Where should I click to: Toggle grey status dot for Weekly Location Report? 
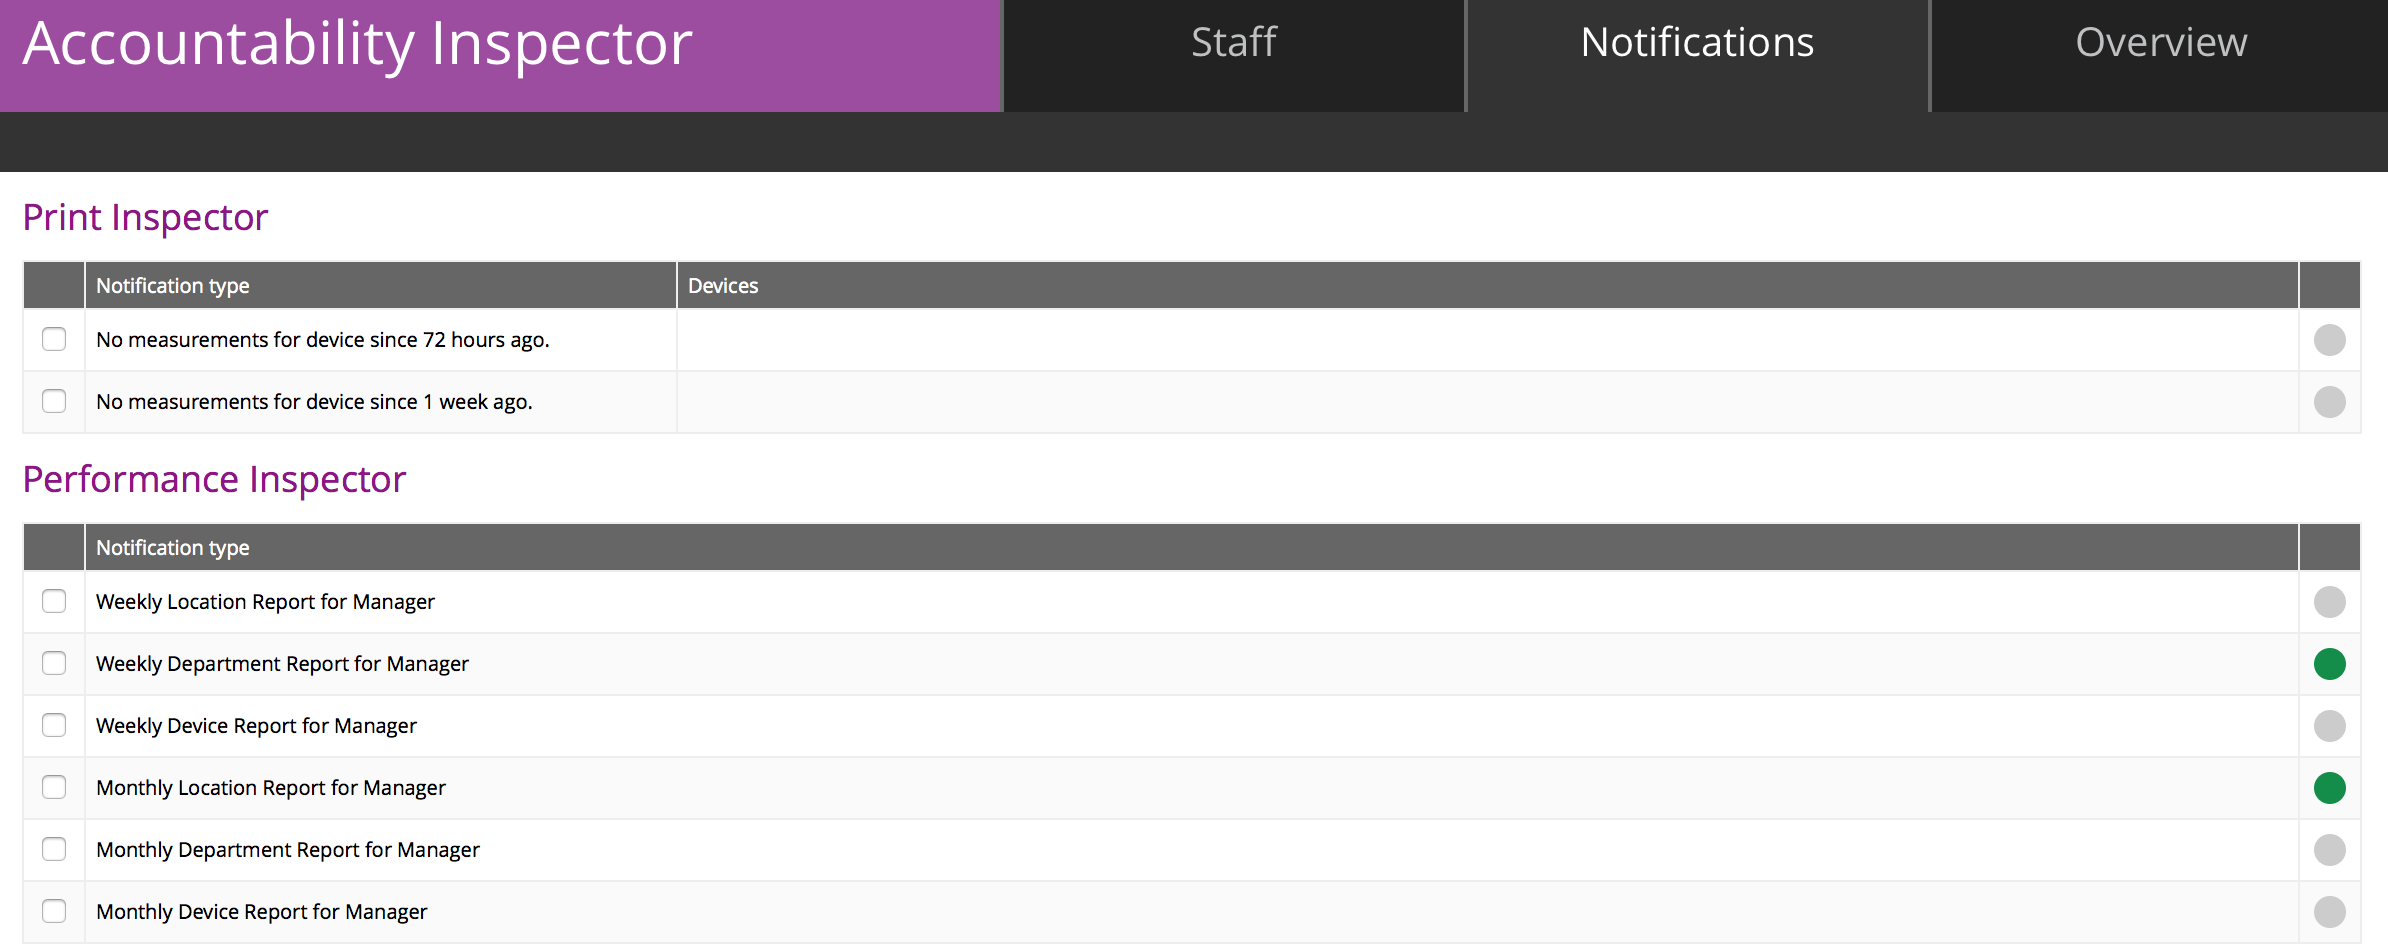click(2330, 602)
